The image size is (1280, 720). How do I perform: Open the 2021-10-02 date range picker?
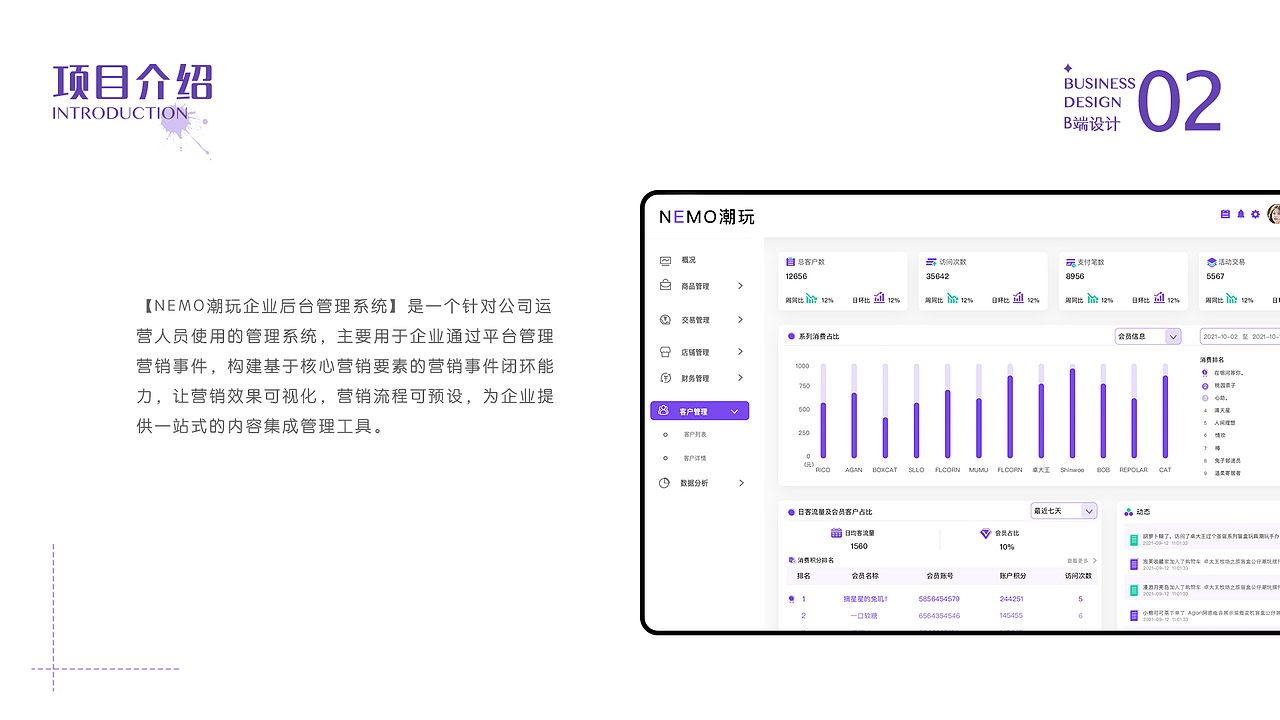pyautogui.click(x=1239, y=337)
